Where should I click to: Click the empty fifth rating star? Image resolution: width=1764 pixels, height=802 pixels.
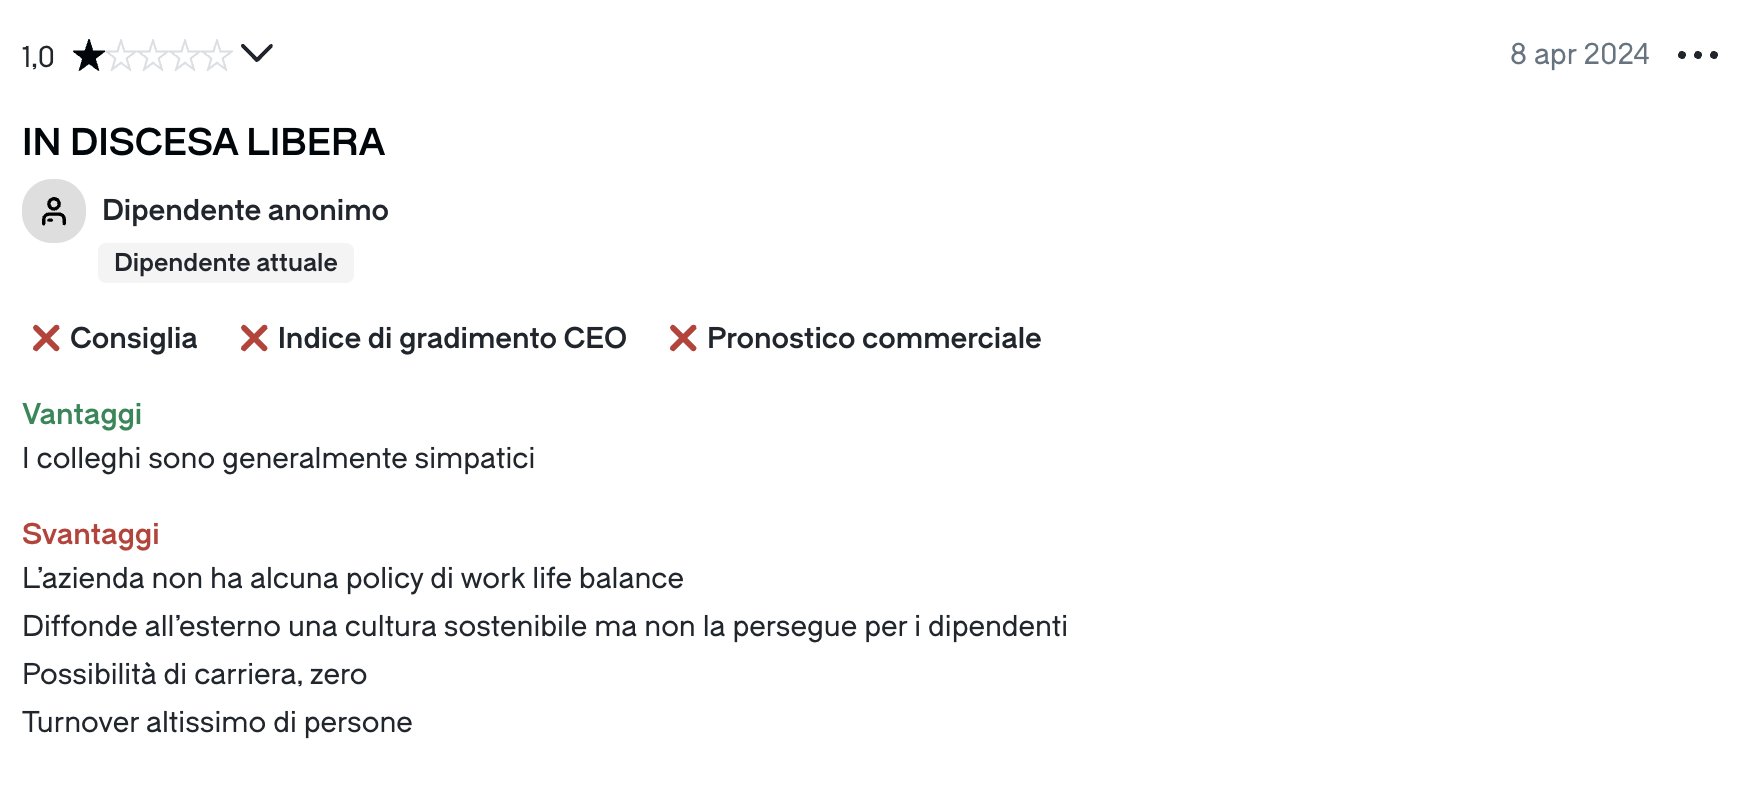217,56
